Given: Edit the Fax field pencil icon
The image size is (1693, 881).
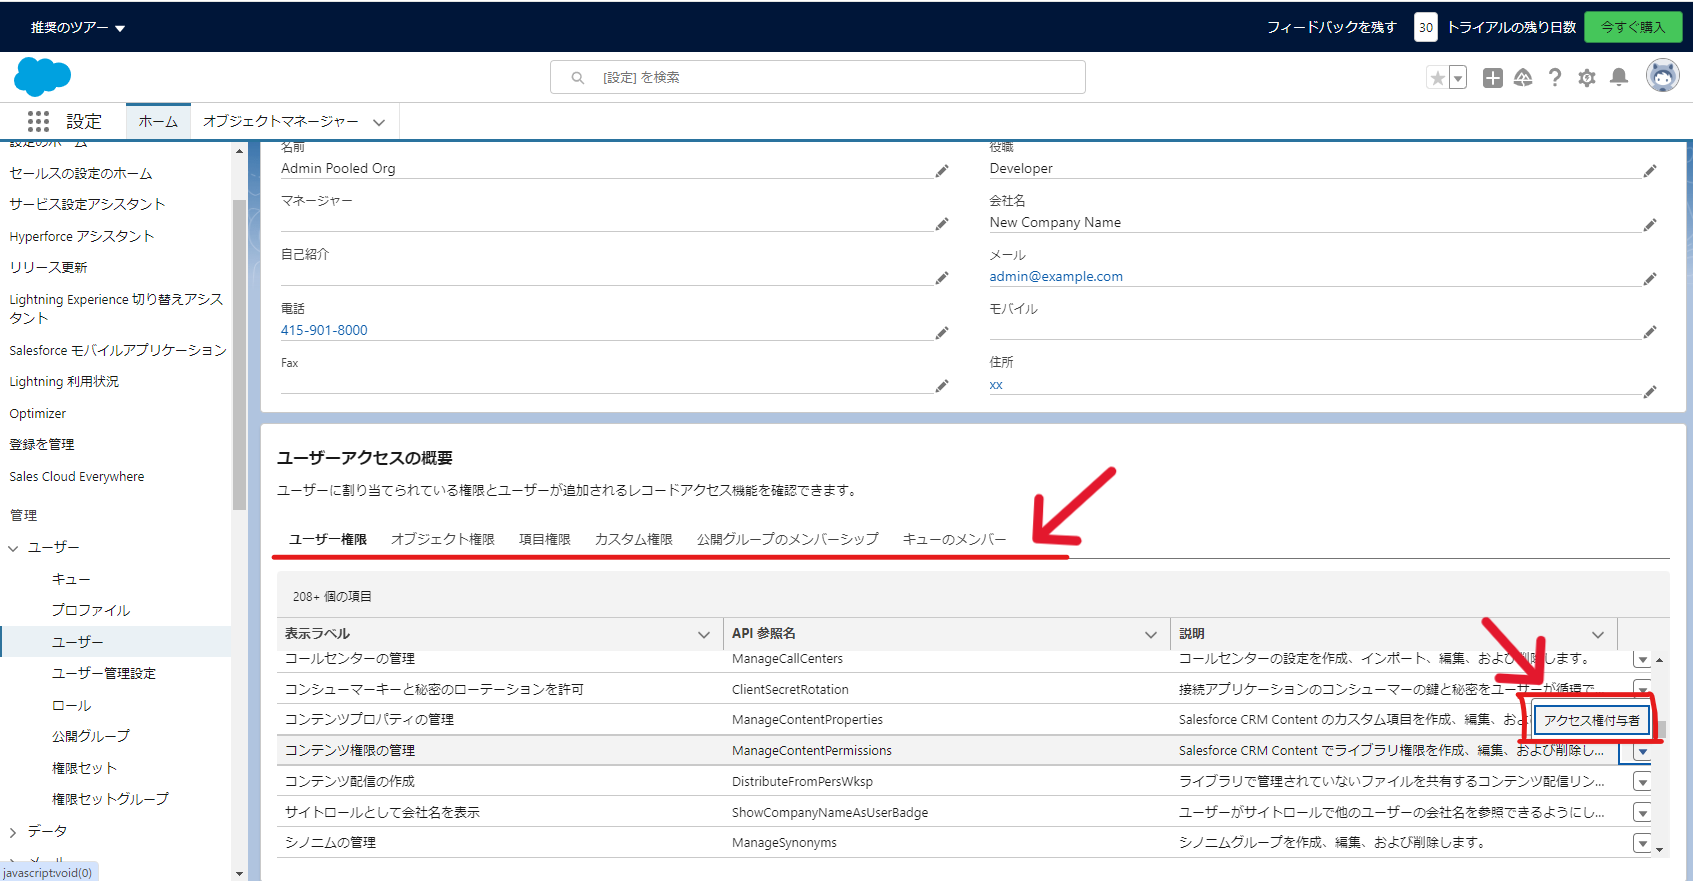Looking at the screenshot, I should [942, 385].
